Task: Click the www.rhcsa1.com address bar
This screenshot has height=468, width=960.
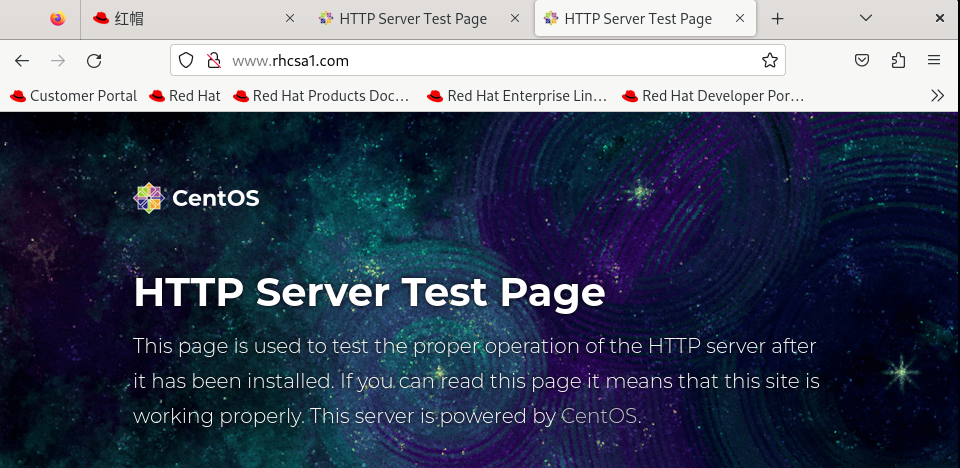Action: pos(478,60)
